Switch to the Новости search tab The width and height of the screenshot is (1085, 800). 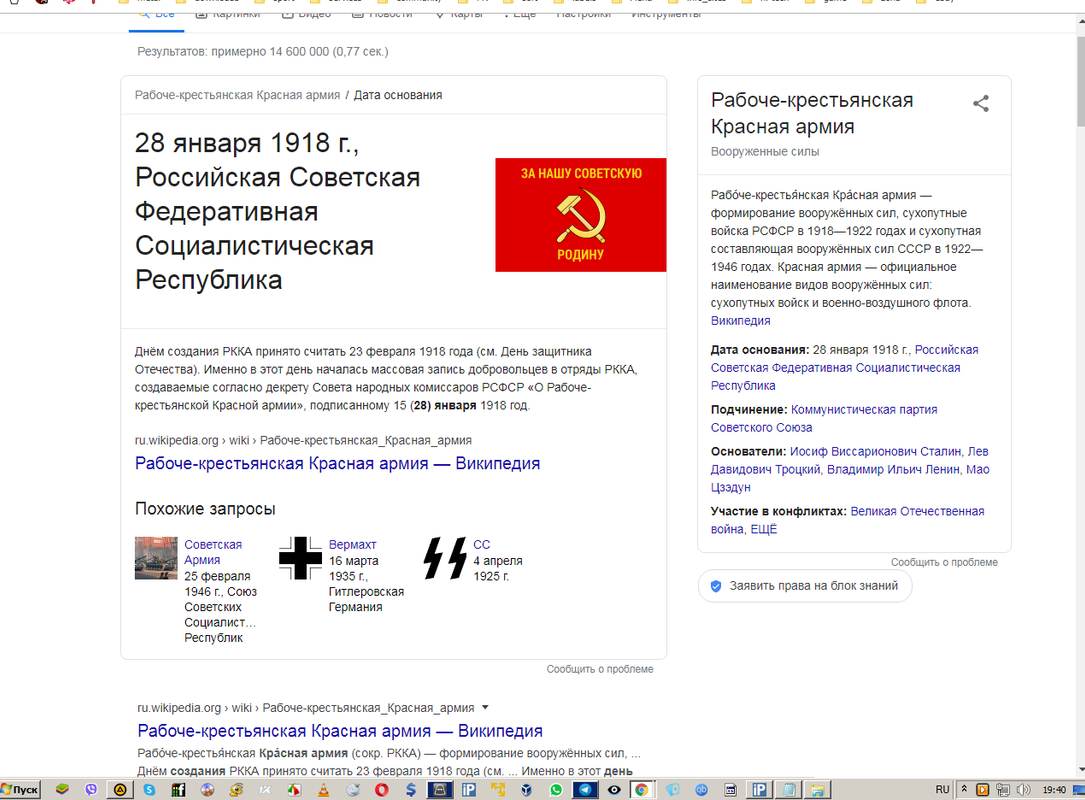point(382,14)
